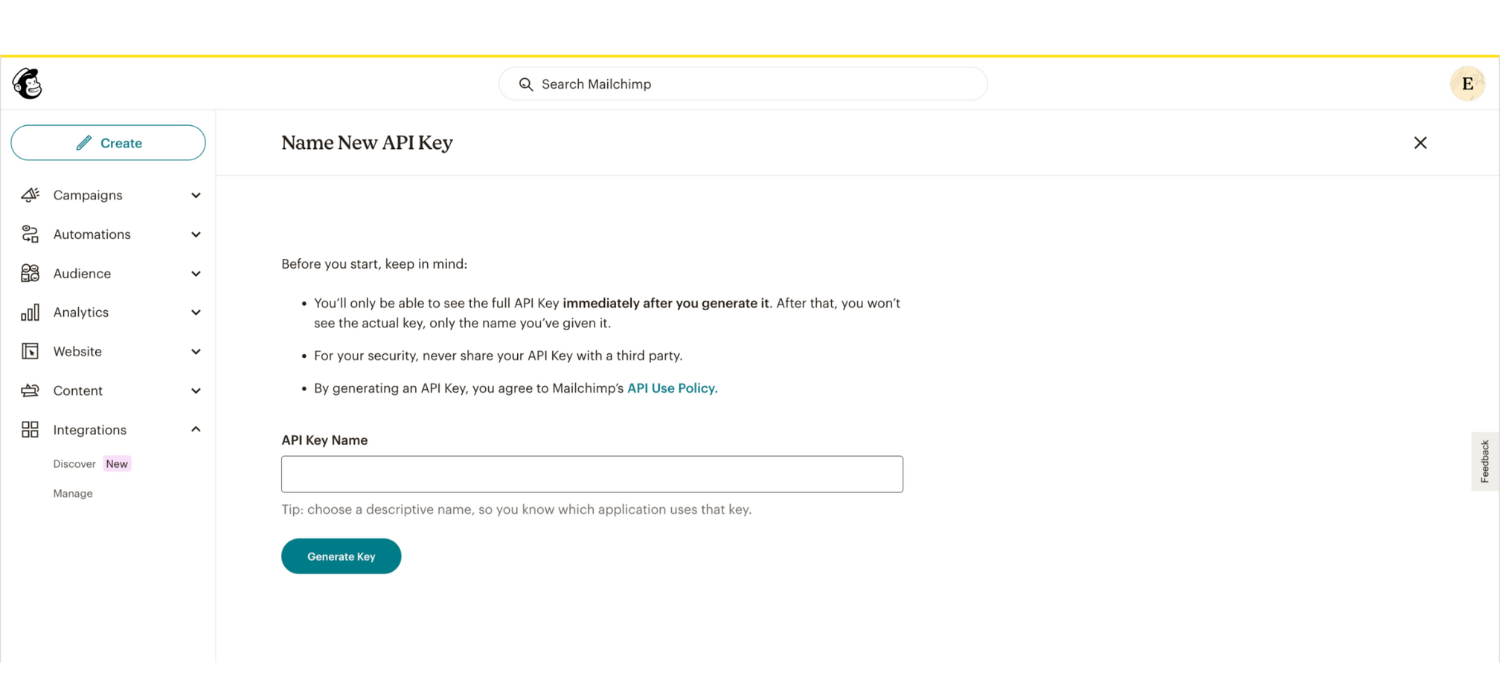Collapse the Integrations chevron
The width and height of the screenshot is (1500, 700).
[x=196, y=429]
